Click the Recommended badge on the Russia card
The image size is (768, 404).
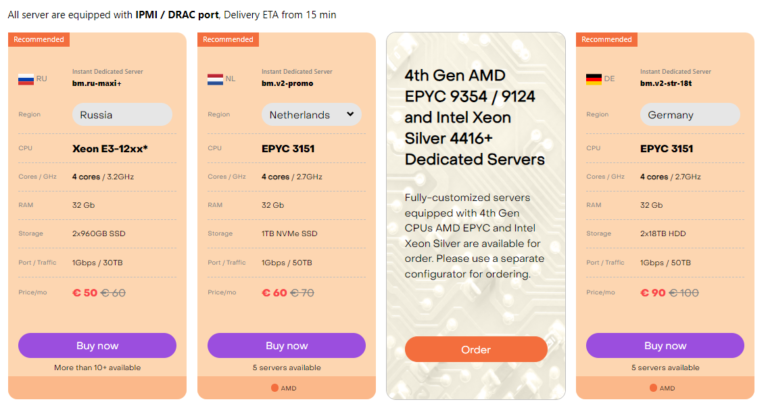pyautogui.click(x=39, y=40)
